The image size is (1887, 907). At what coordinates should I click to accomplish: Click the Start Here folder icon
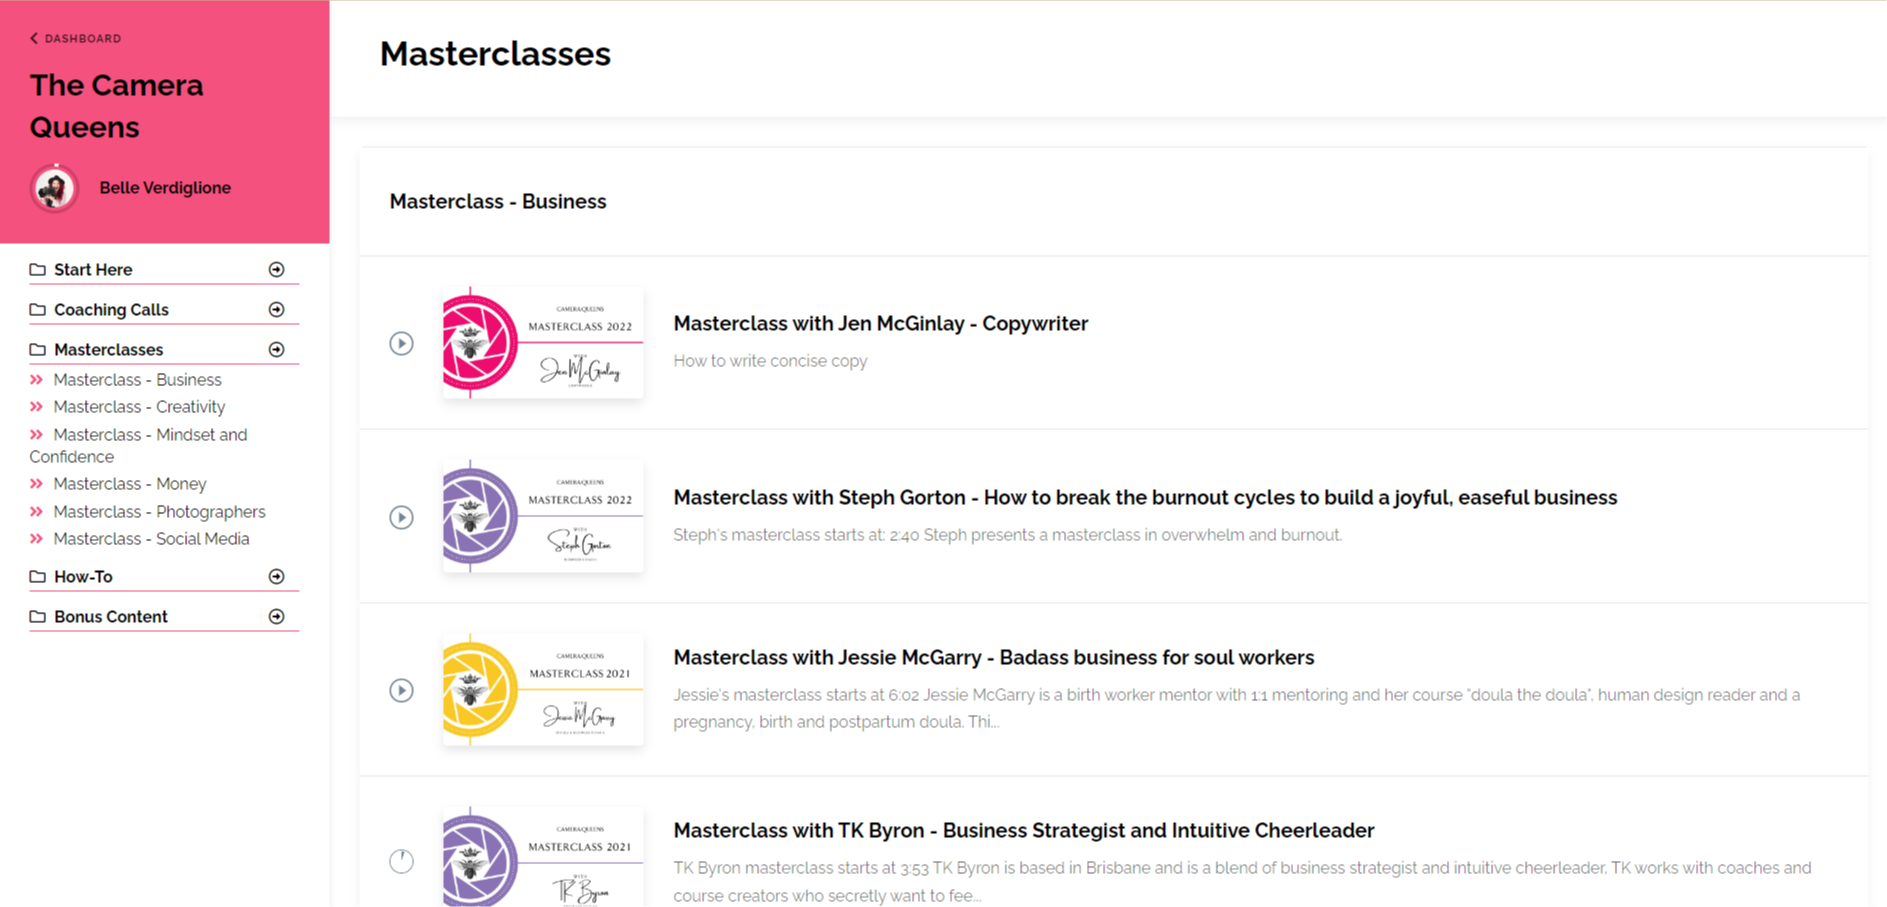(38, 270)
